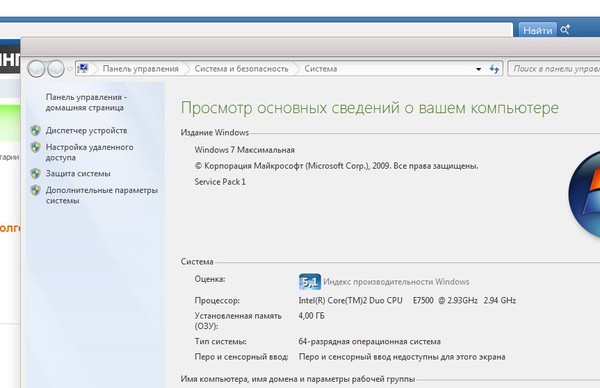The image size is (600, 388).
Task: Open 'Диспетчер устройств' link
Action: (86, 130)
